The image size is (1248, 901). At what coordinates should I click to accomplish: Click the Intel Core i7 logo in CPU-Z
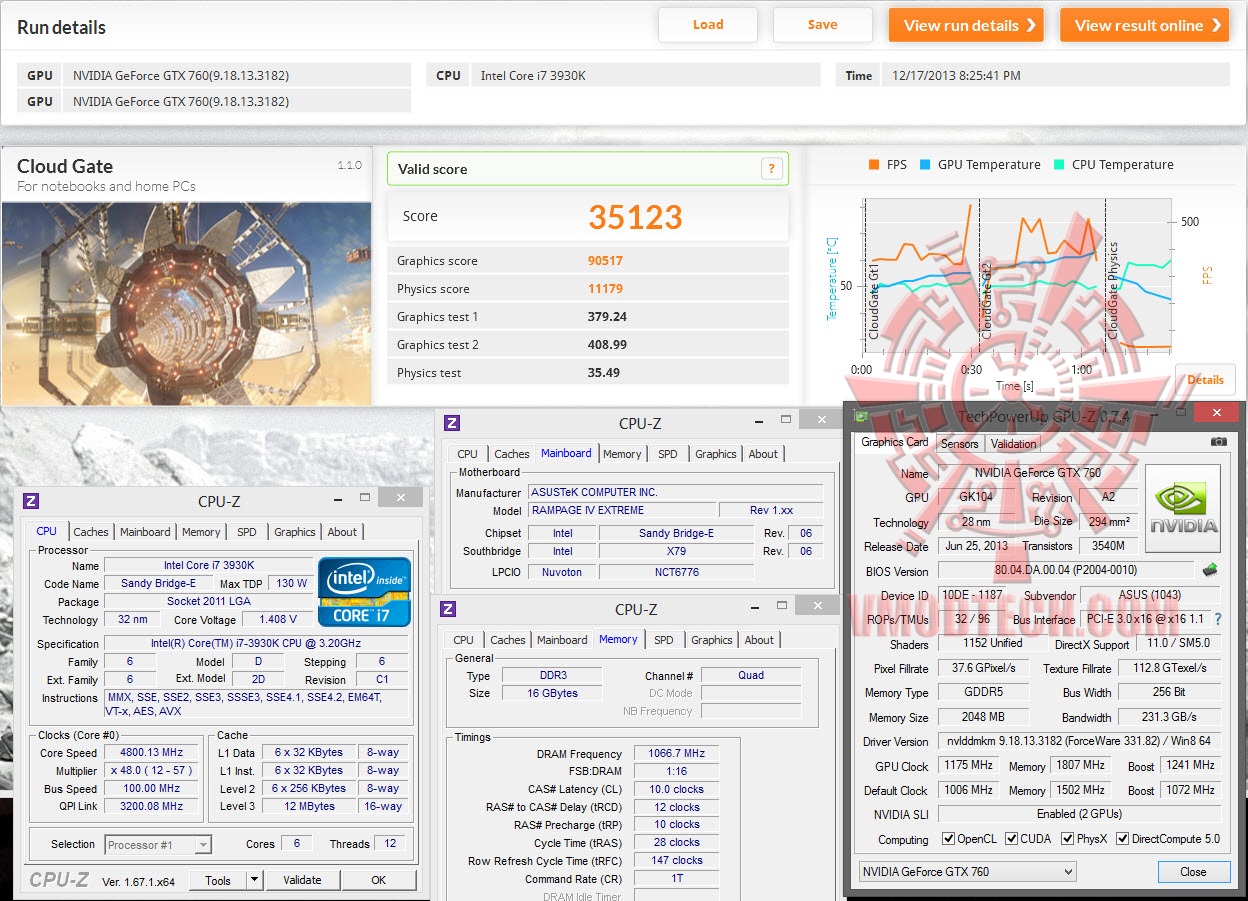click(x=365, y=592)
